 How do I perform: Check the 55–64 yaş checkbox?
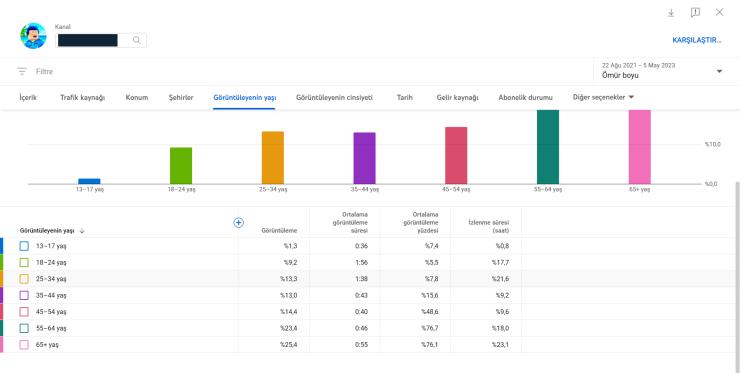click(24, 328)
